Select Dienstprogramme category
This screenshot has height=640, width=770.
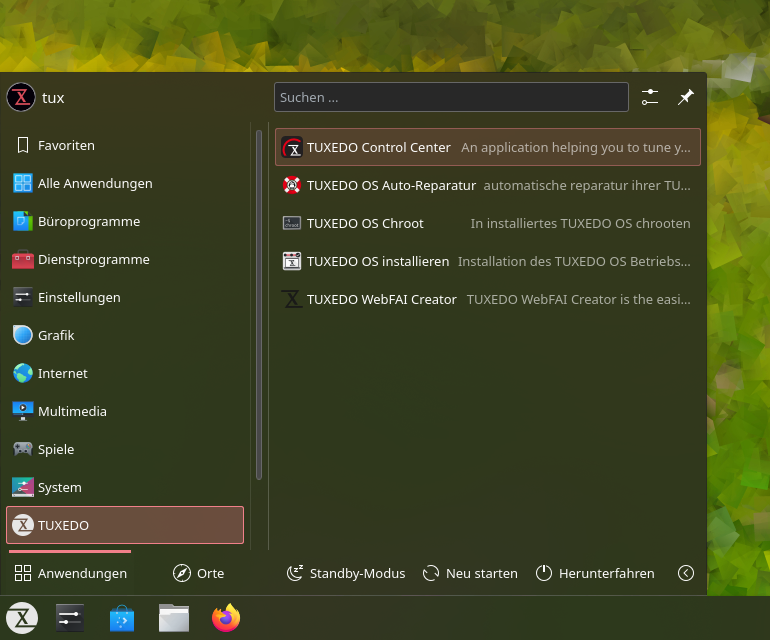point(125,259)
